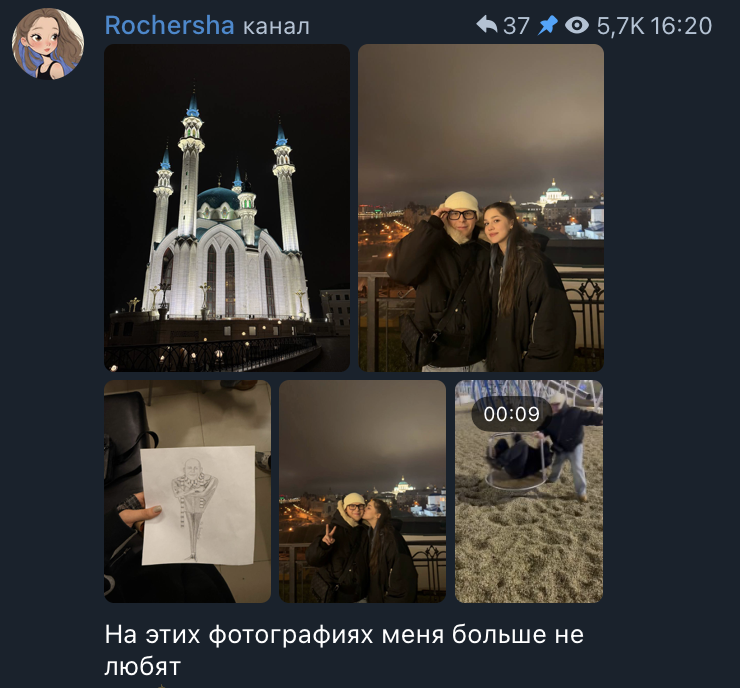Screen dimensions: 740x688
Task: Click the man in beanie in large photo
Action: [439, 278]
